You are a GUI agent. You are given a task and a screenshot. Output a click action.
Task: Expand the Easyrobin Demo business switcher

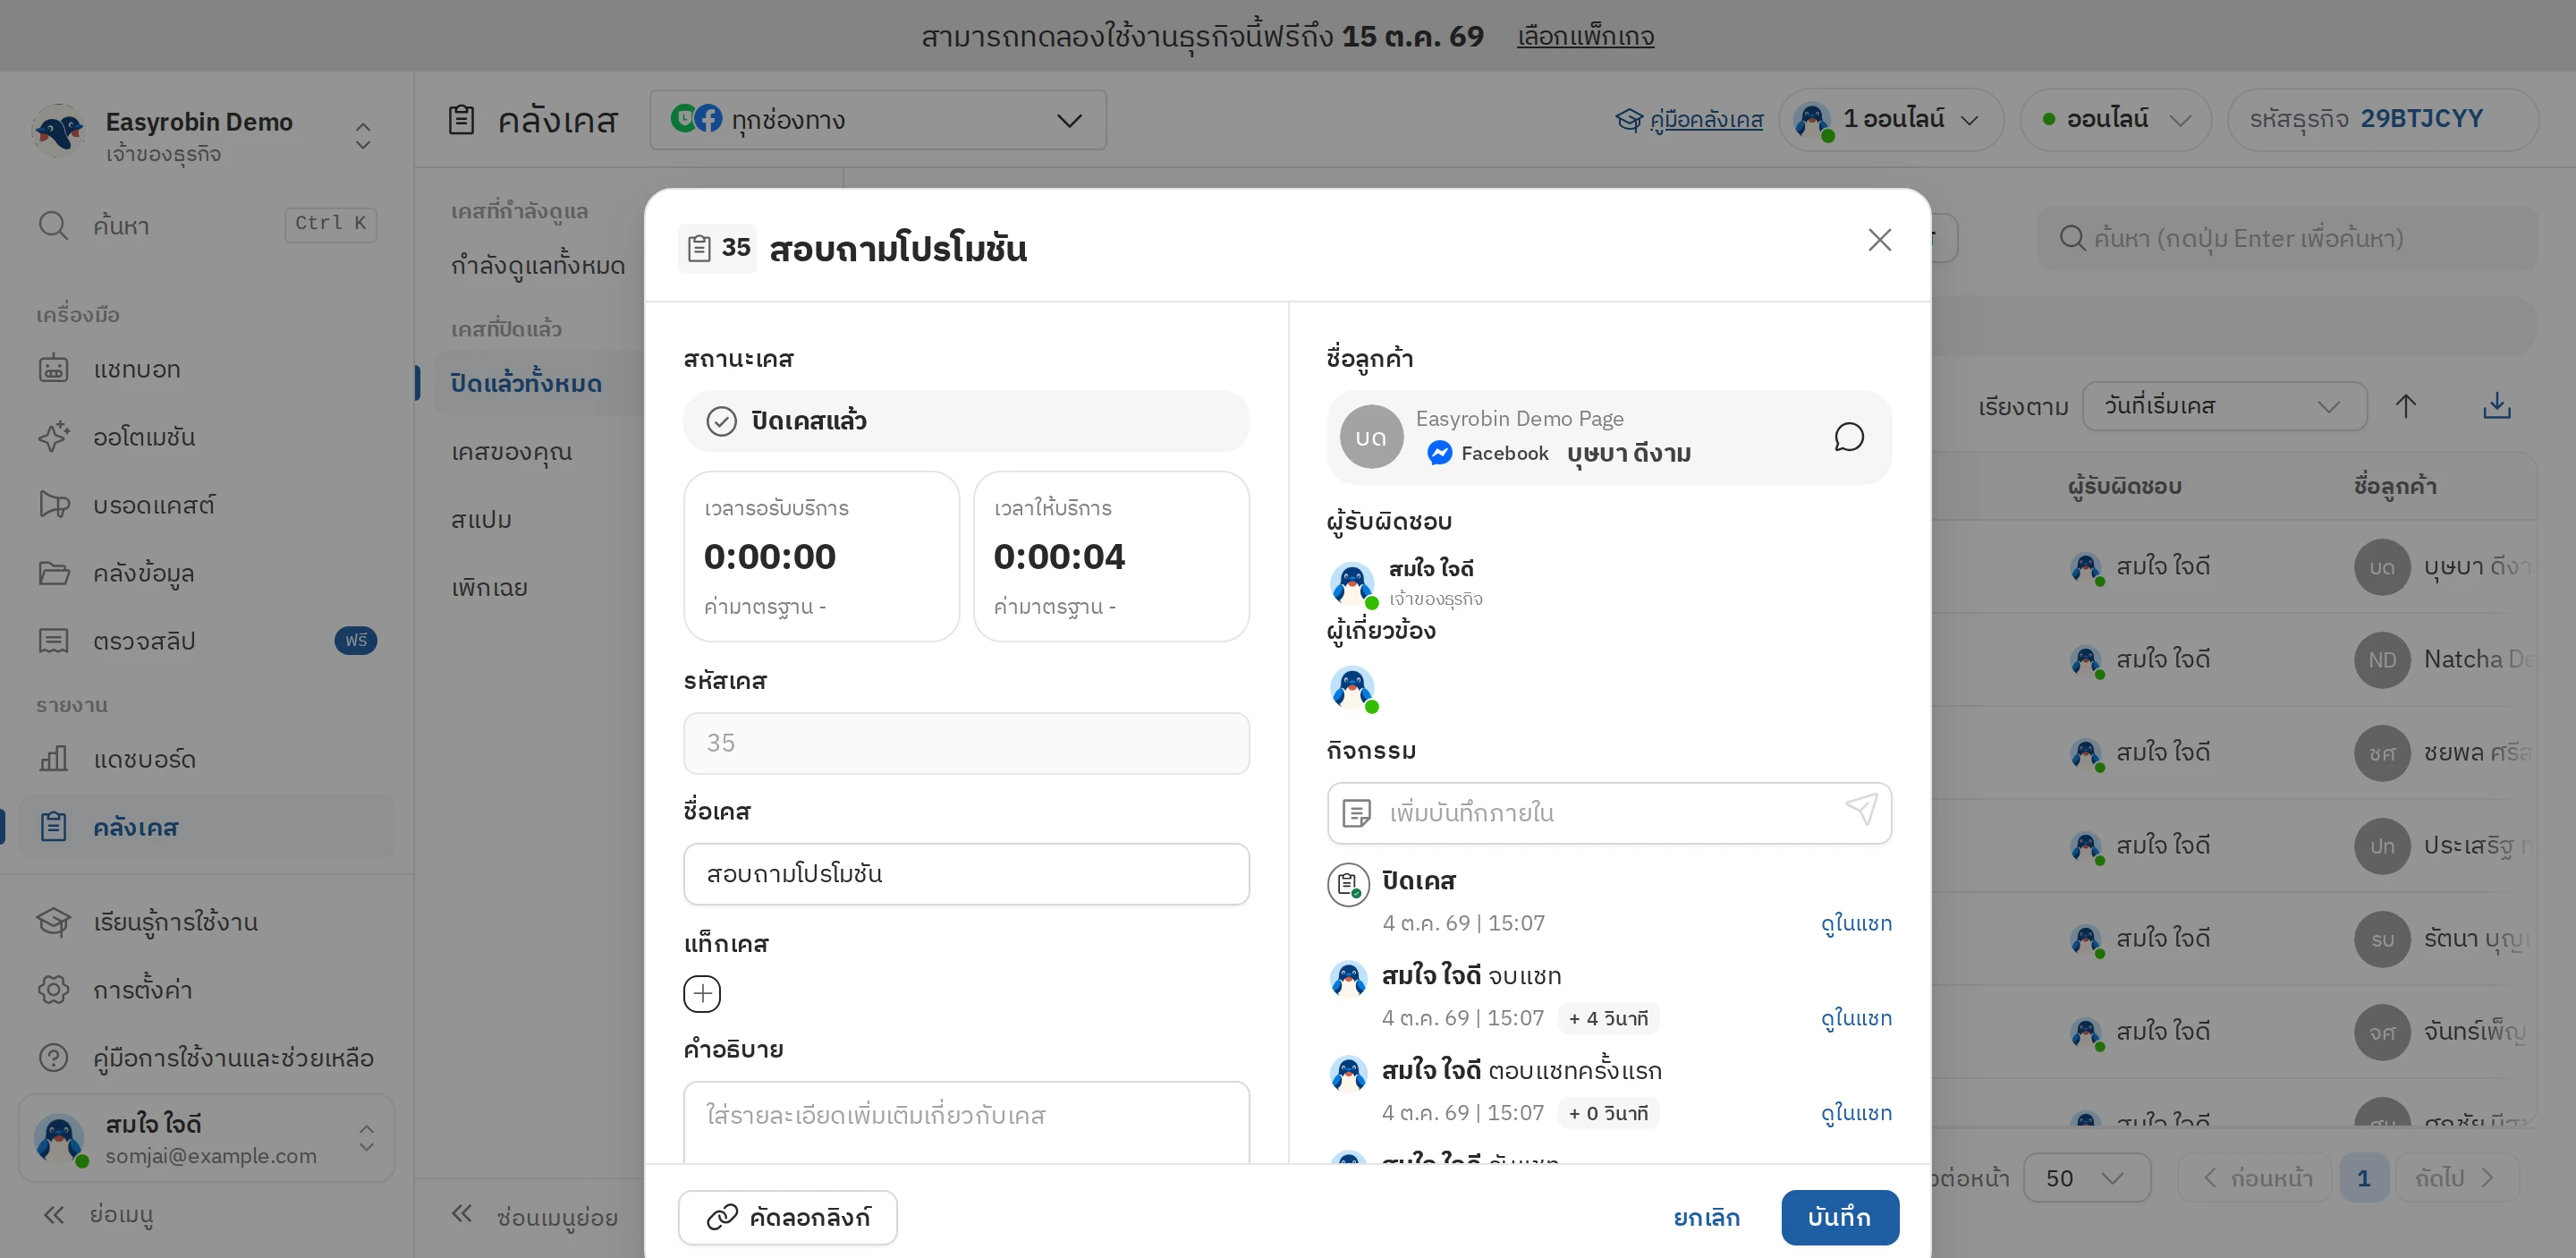(207, 135)
